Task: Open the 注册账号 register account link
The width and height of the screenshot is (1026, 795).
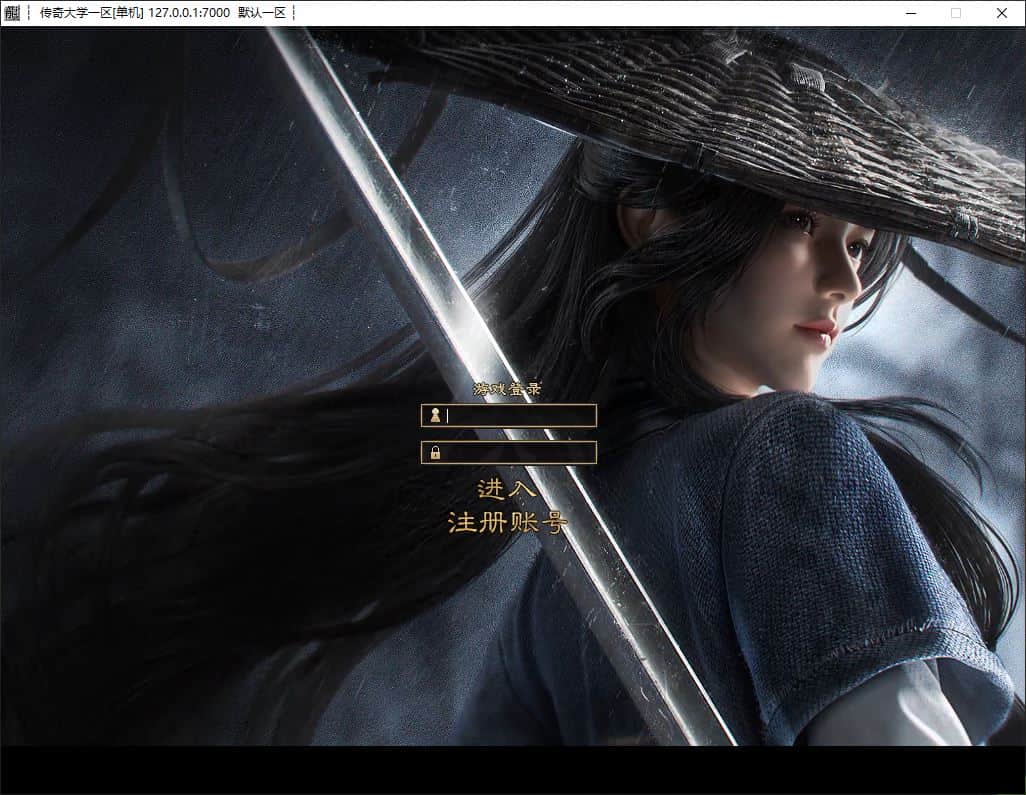Action: click(507, 523)
